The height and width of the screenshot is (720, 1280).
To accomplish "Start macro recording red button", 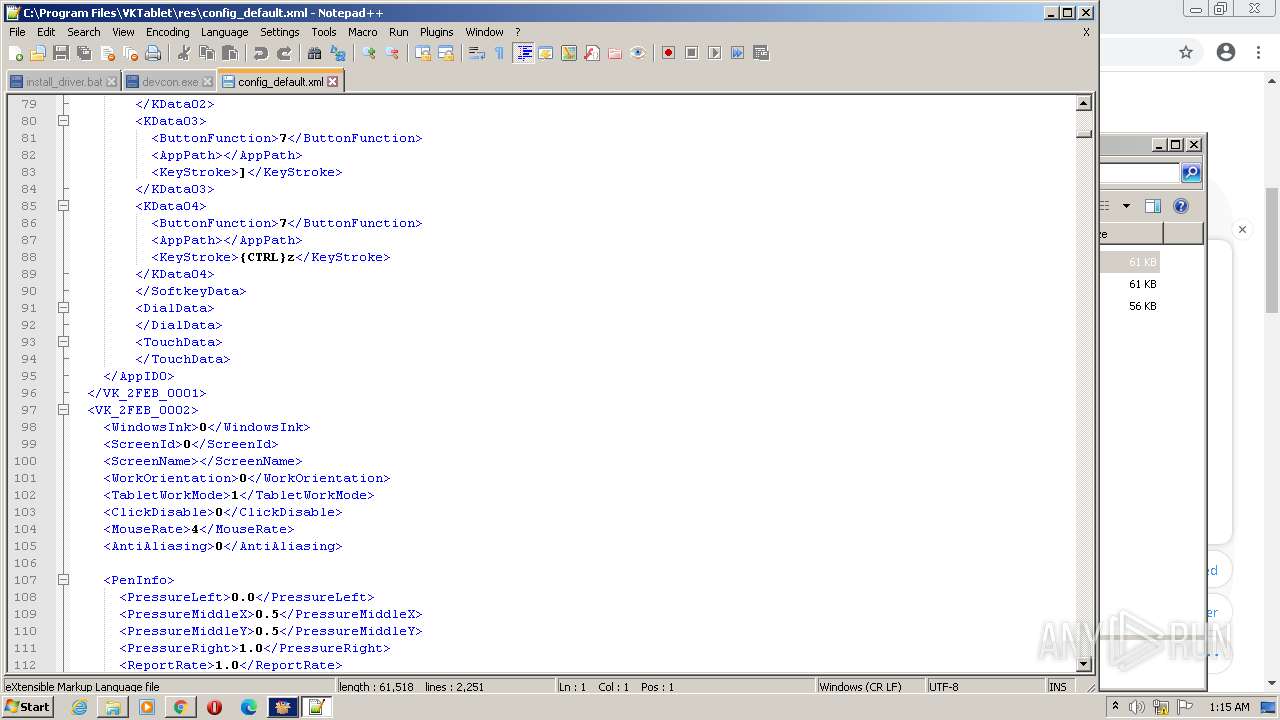I will coord(668,53).
